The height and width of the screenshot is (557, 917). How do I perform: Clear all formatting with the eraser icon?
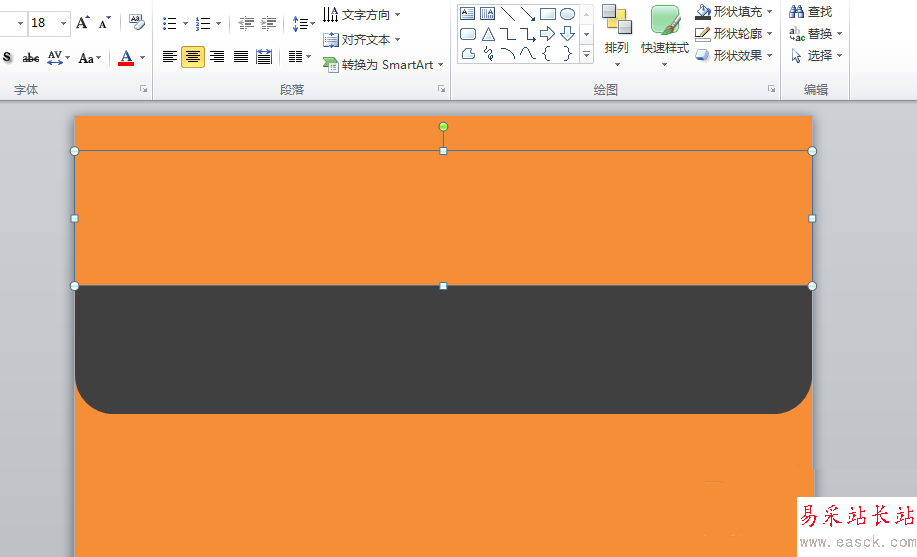click(136, 23)
